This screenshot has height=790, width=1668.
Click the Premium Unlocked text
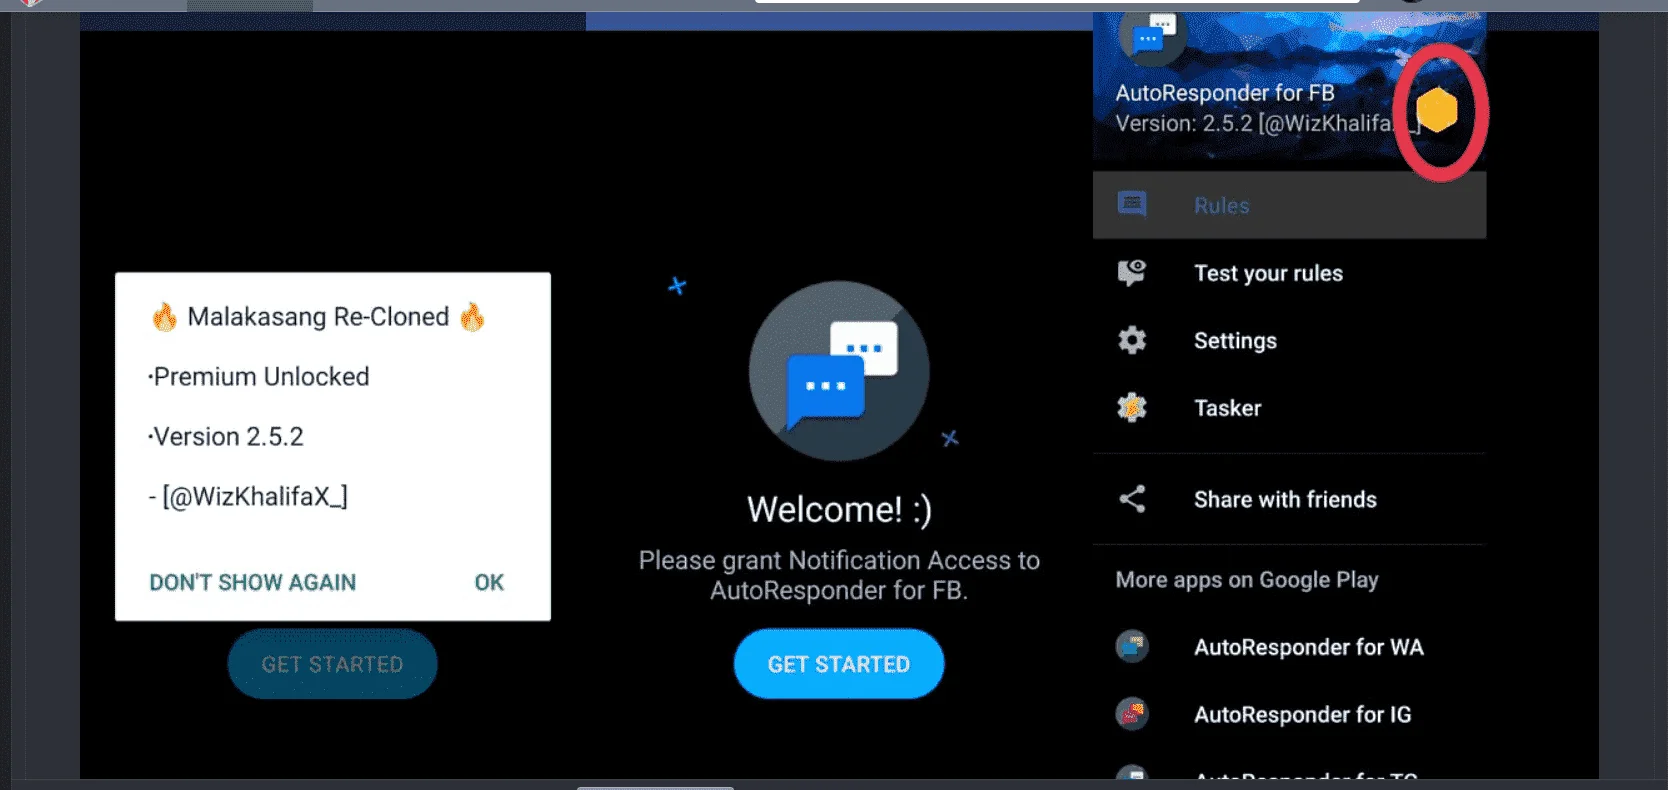pos(259,376)
